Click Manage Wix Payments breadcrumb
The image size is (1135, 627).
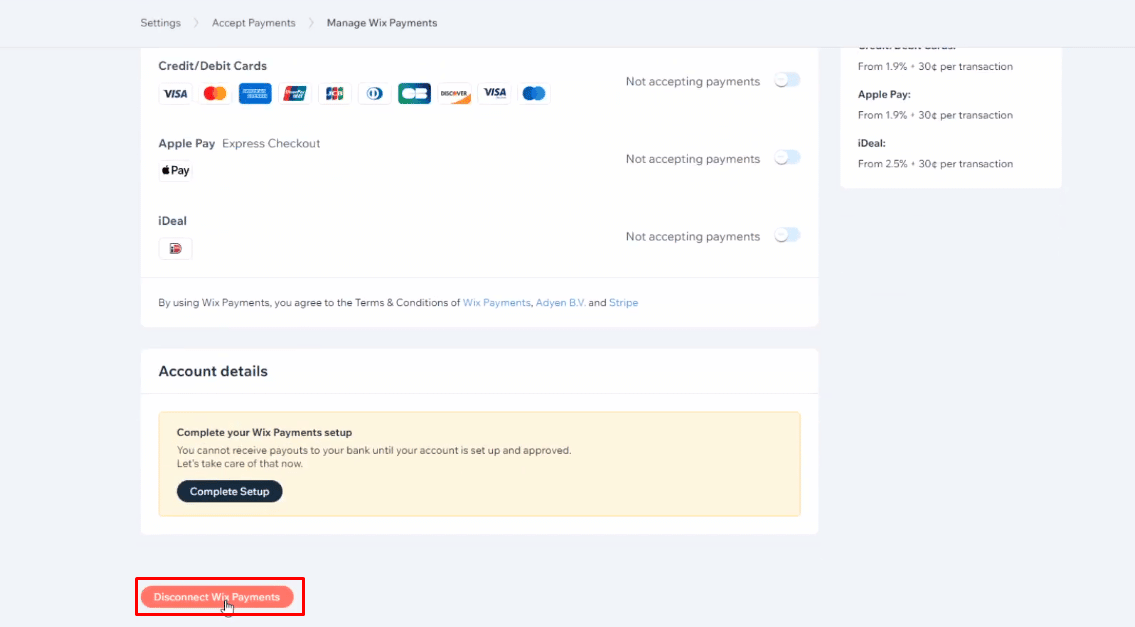[381, 23]
